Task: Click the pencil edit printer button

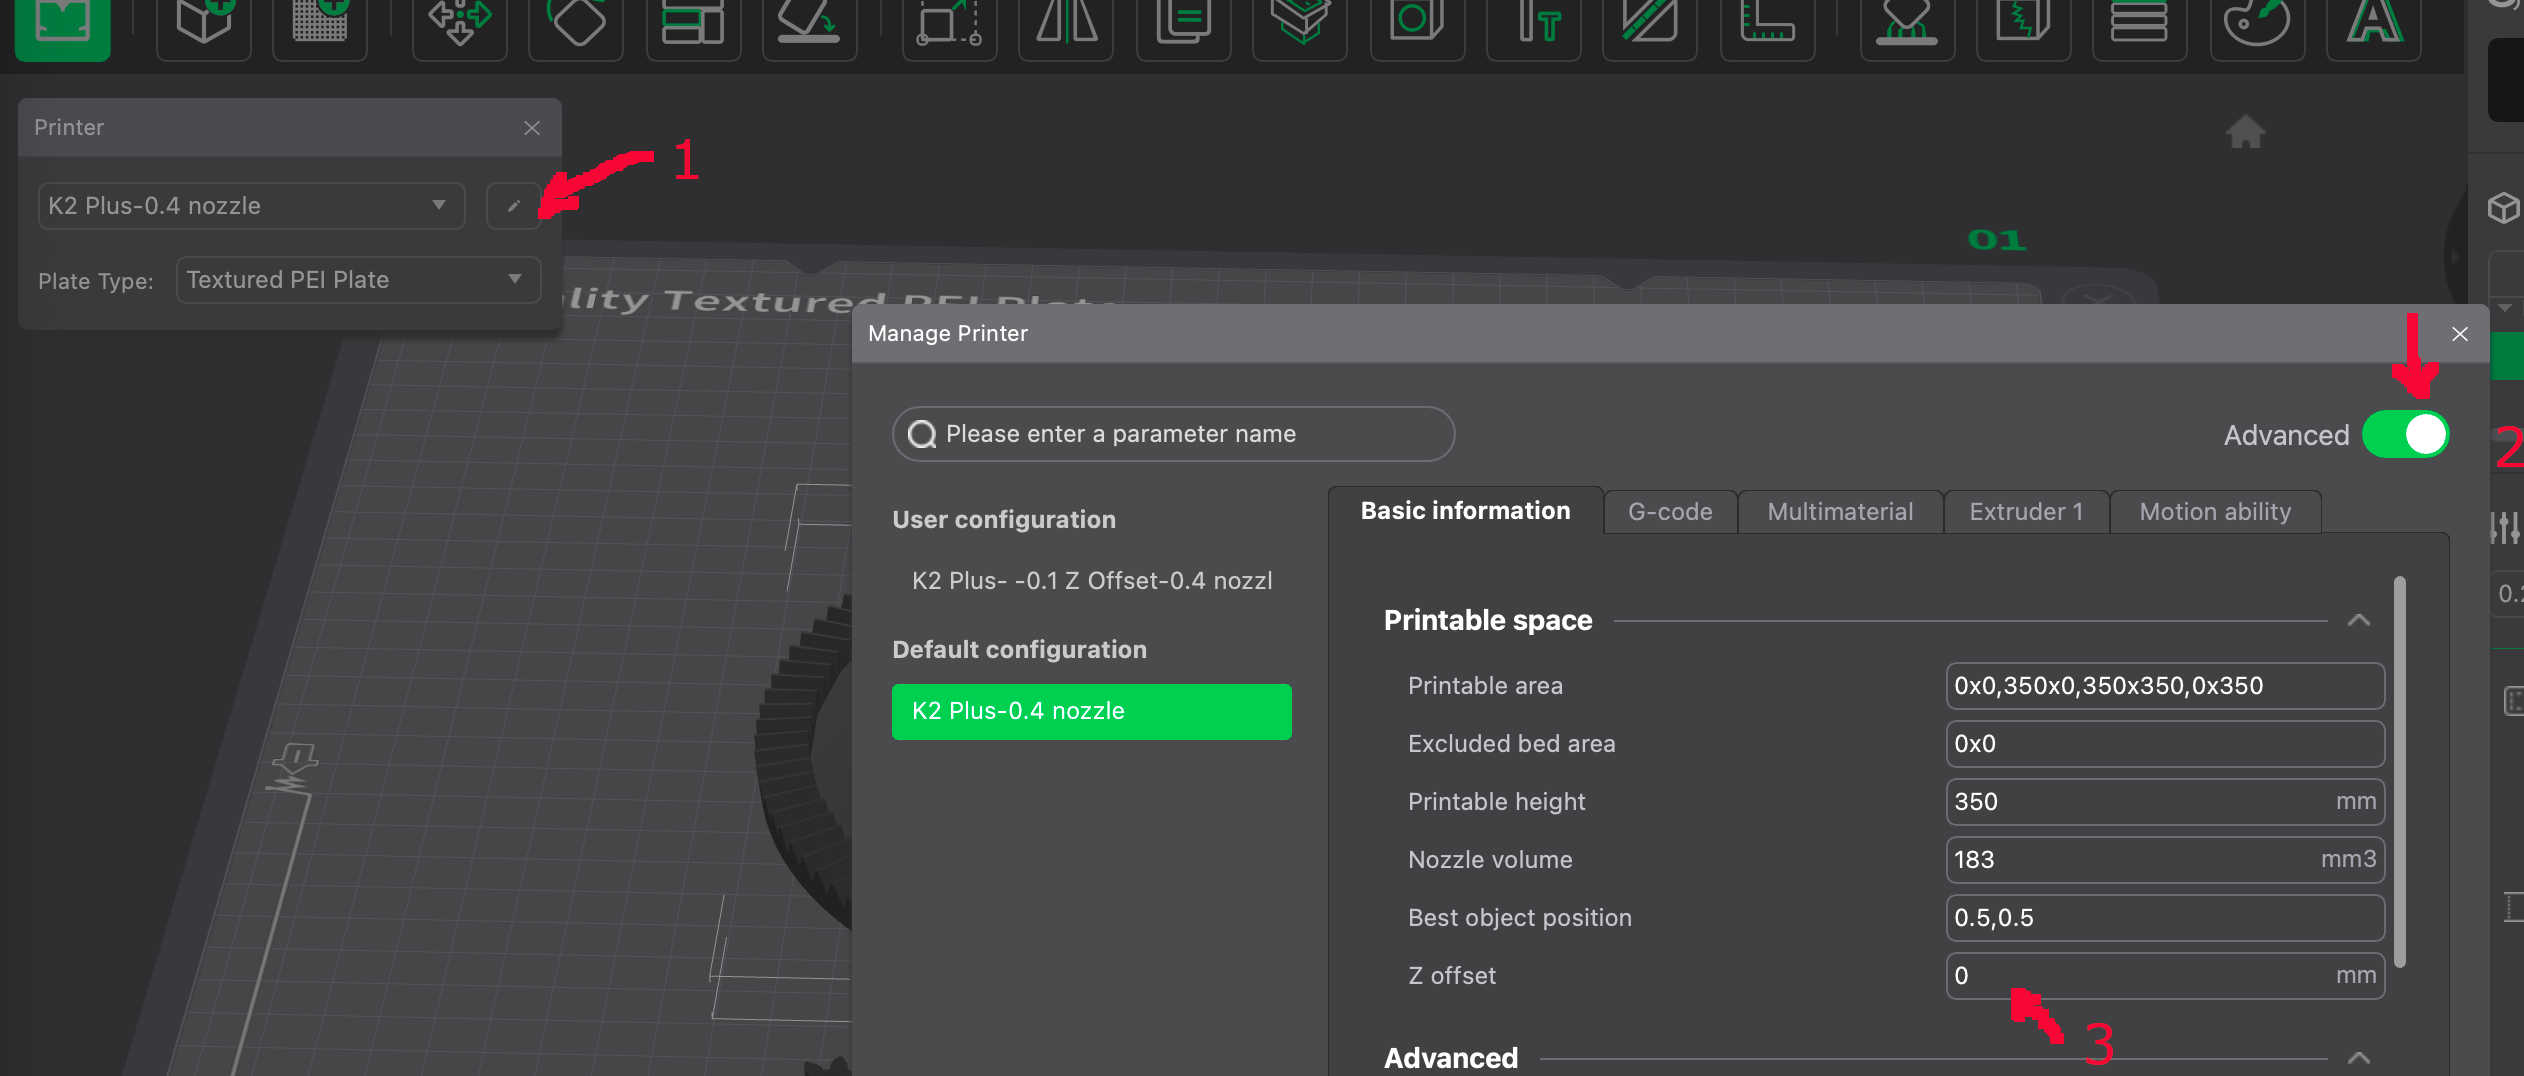Action: pyautogui.click(x=513, y=206)
